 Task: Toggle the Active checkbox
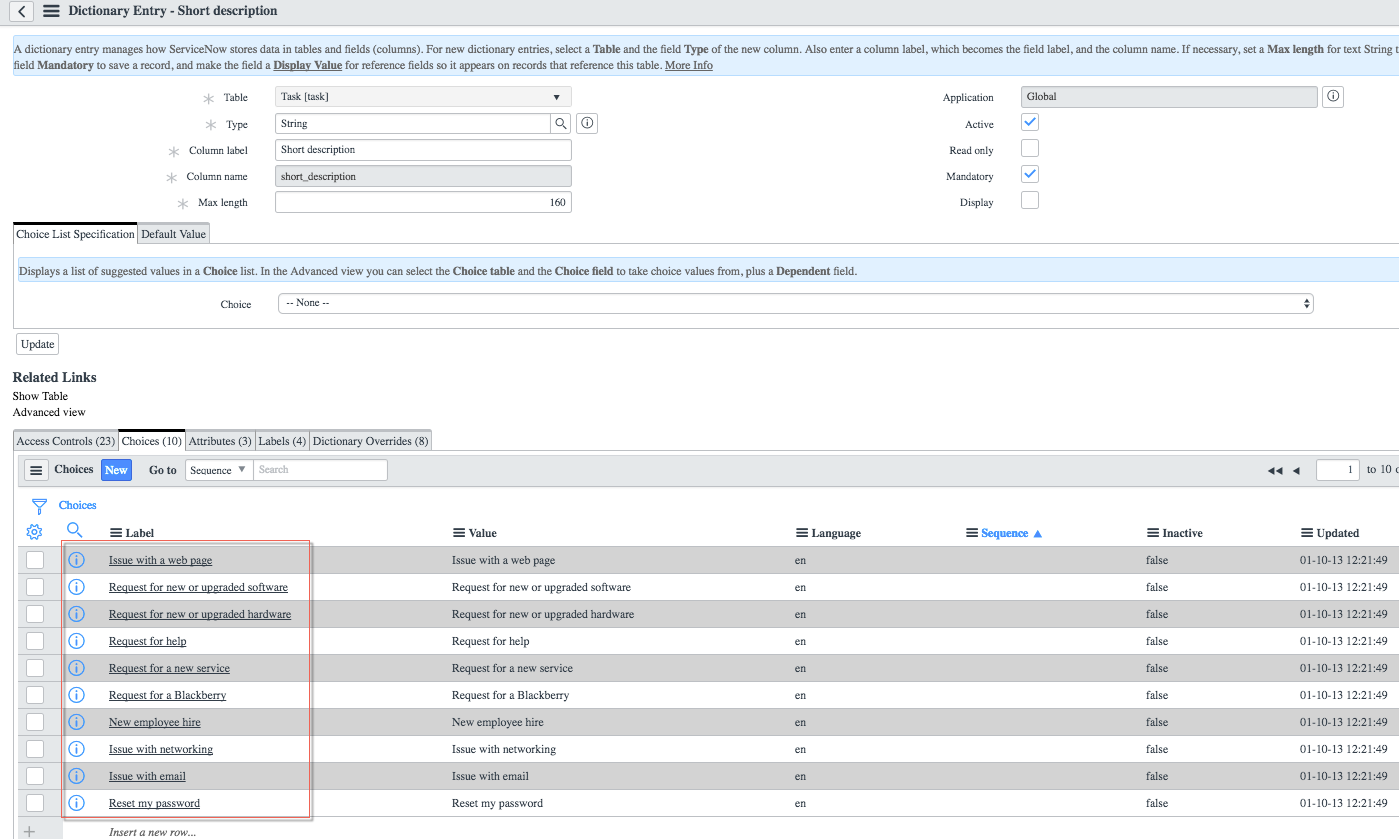[x=1030, y=122]
